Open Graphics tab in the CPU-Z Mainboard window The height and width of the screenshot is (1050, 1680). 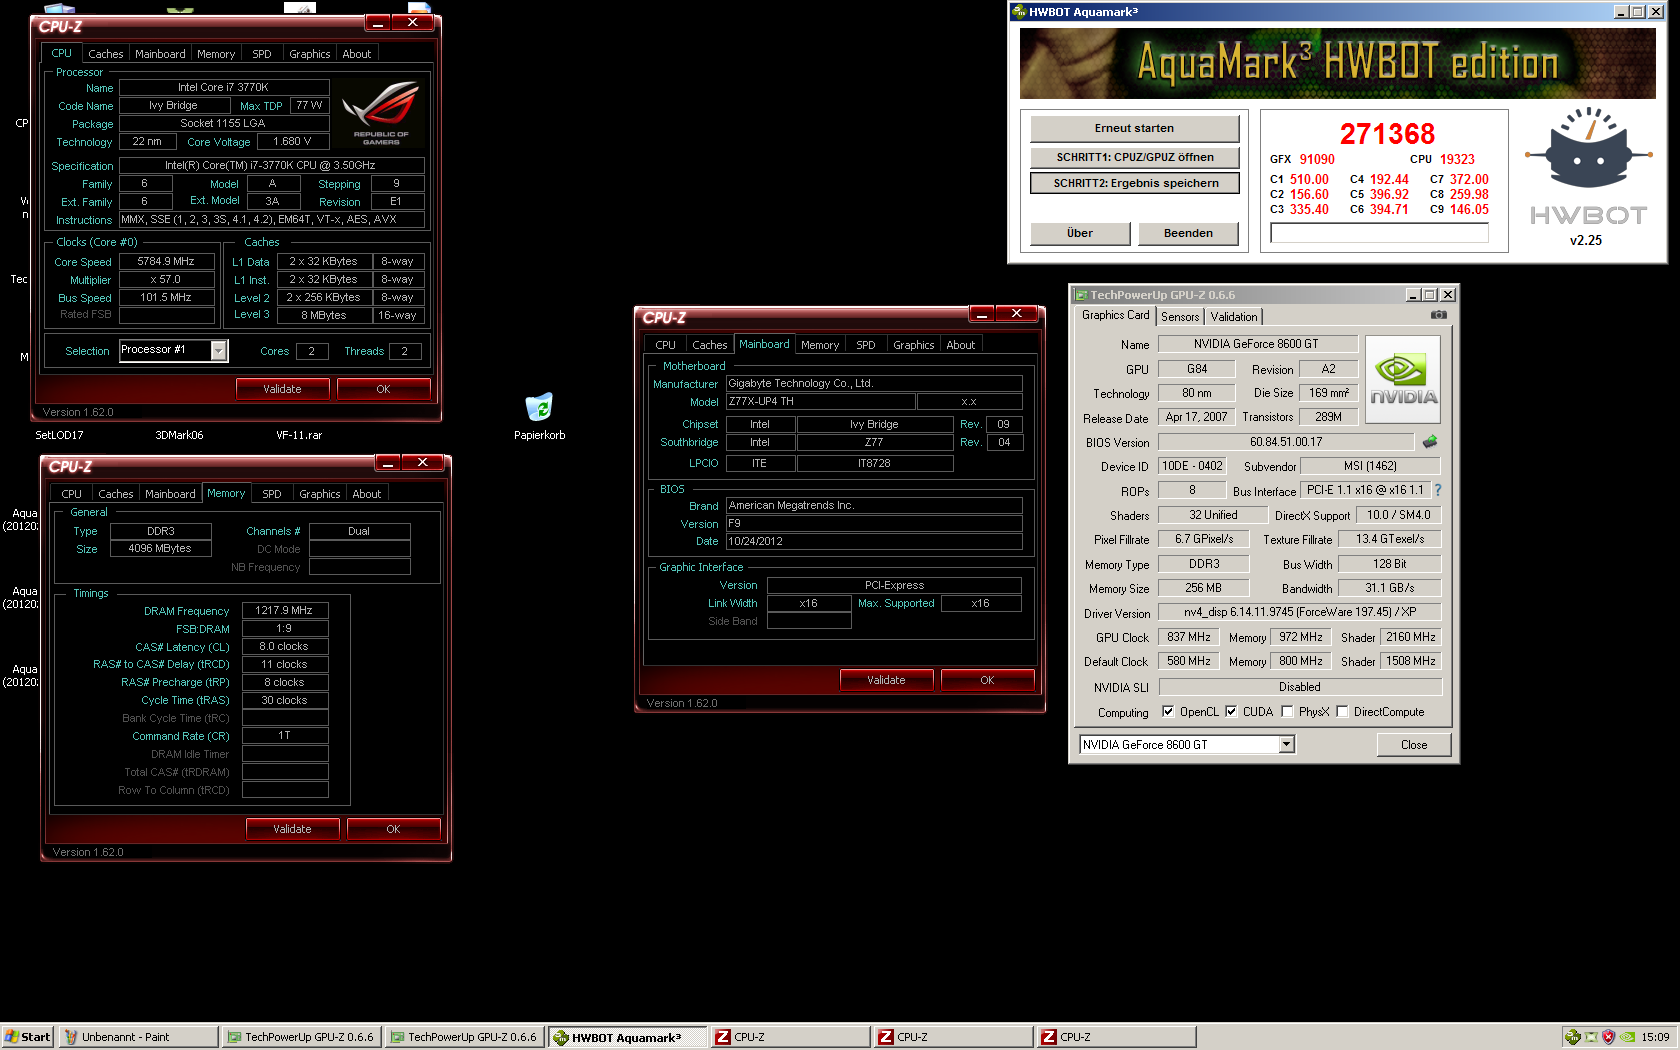[x=914, y=345]
